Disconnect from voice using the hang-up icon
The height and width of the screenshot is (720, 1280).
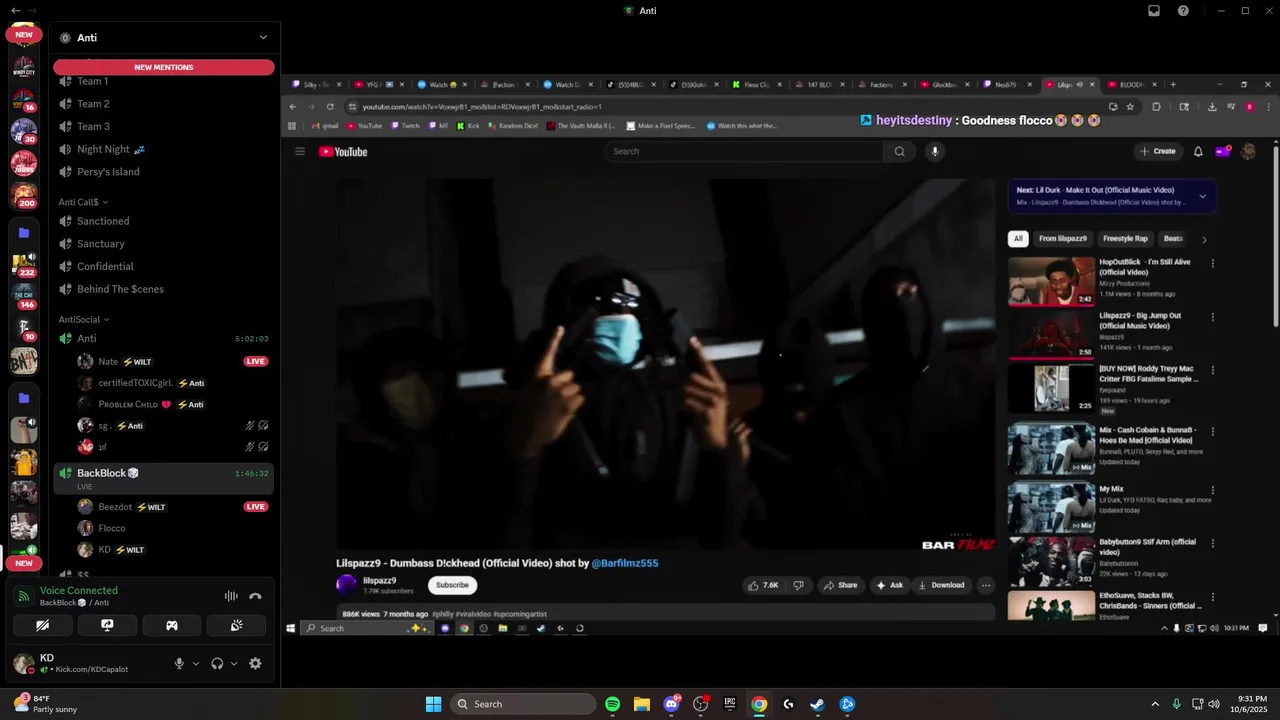coord(255,596)
